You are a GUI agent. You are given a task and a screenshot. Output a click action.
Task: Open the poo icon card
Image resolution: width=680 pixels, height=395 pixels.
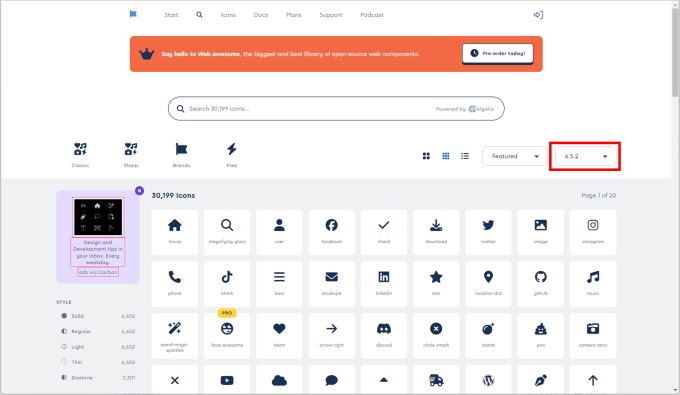(x=540, y=336)
